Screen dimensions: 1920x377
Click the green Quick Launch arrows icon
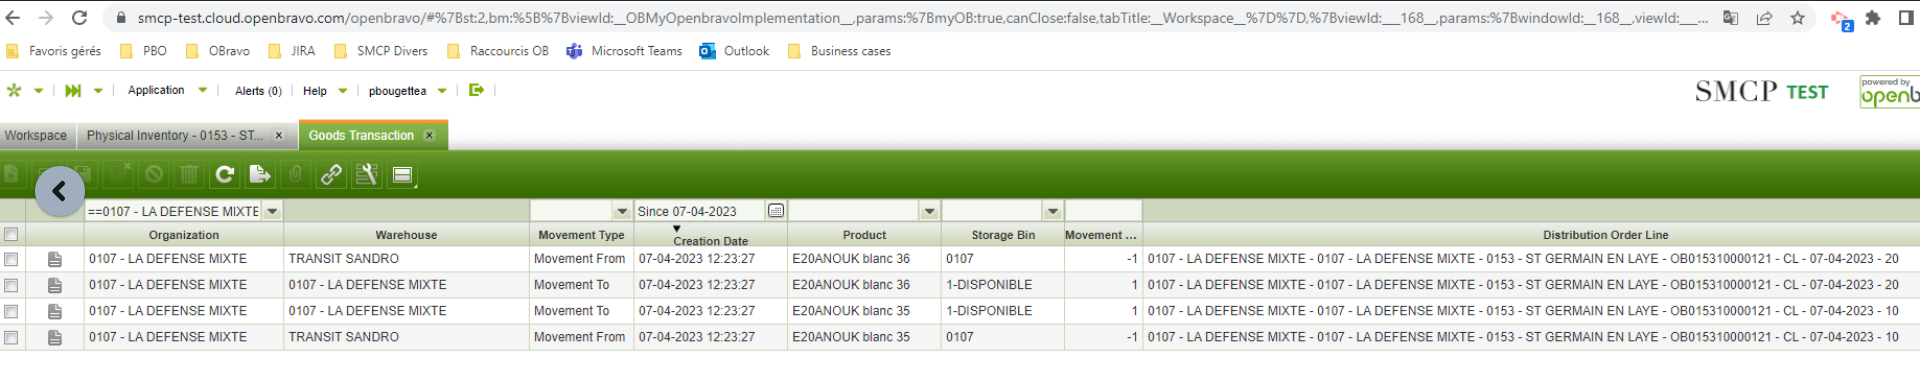73,90
